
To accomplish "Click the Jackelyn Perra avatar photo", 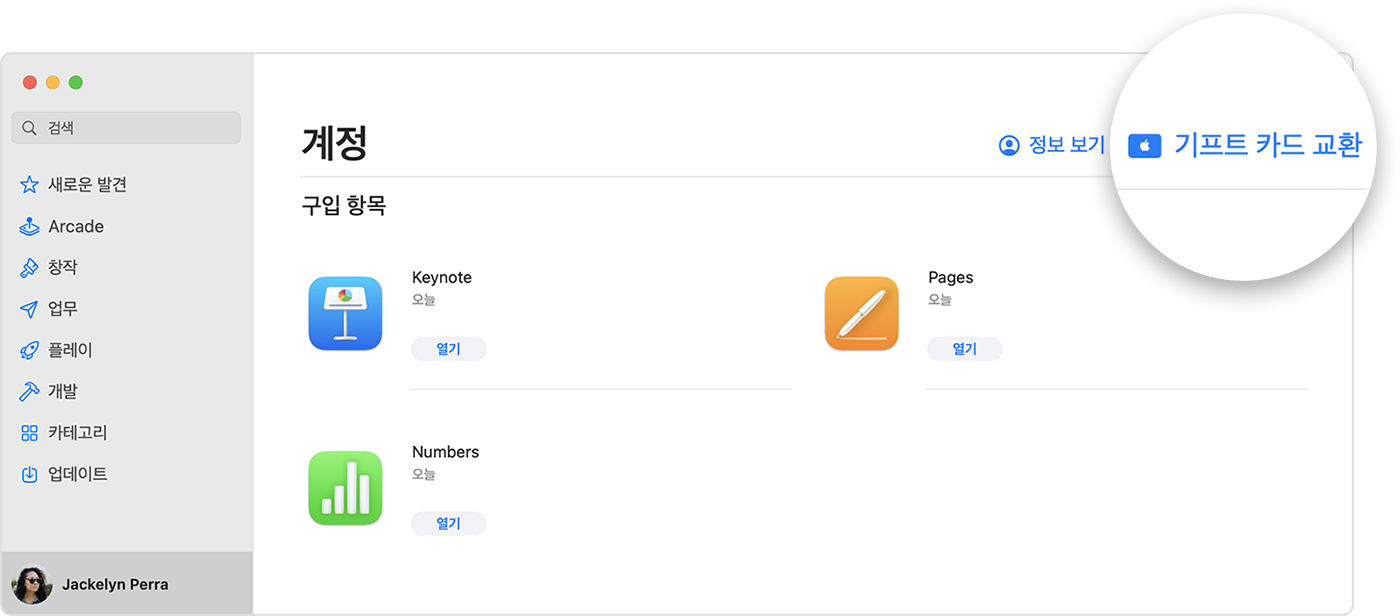I will tap(31, 584).
